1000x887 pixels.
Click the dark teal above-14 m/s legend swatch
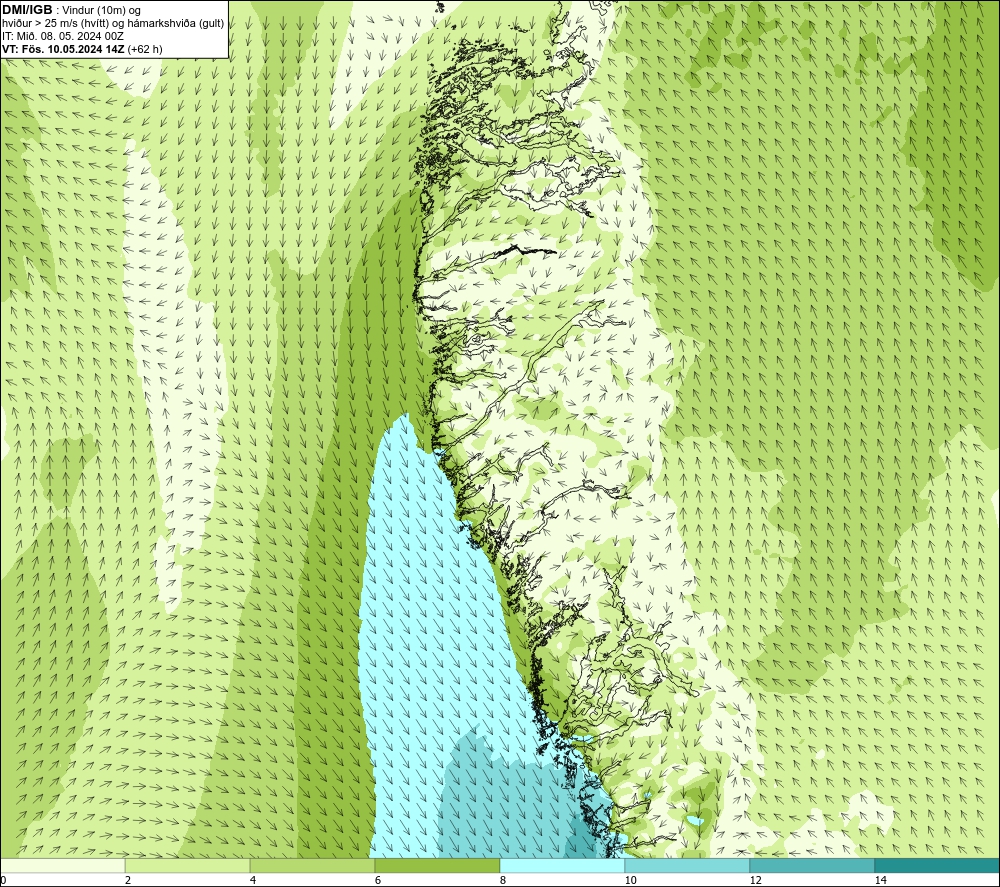(937, 866)
